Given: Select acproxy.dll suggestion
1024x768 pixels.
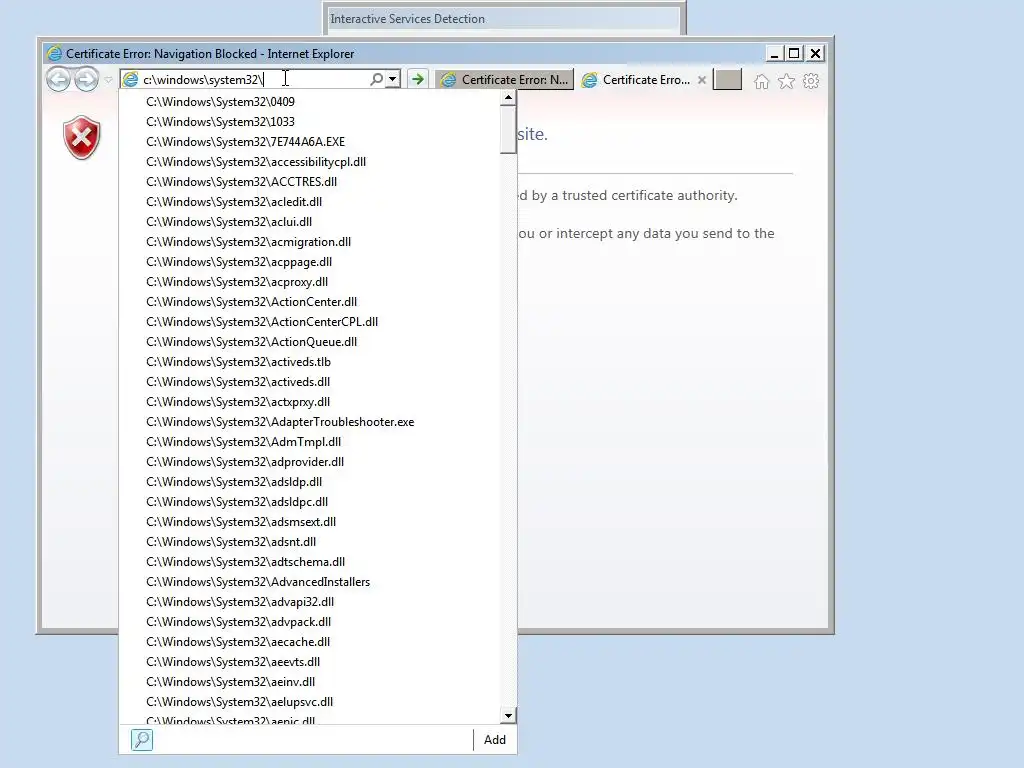Looking at the screenshot, I should (309, 282).
